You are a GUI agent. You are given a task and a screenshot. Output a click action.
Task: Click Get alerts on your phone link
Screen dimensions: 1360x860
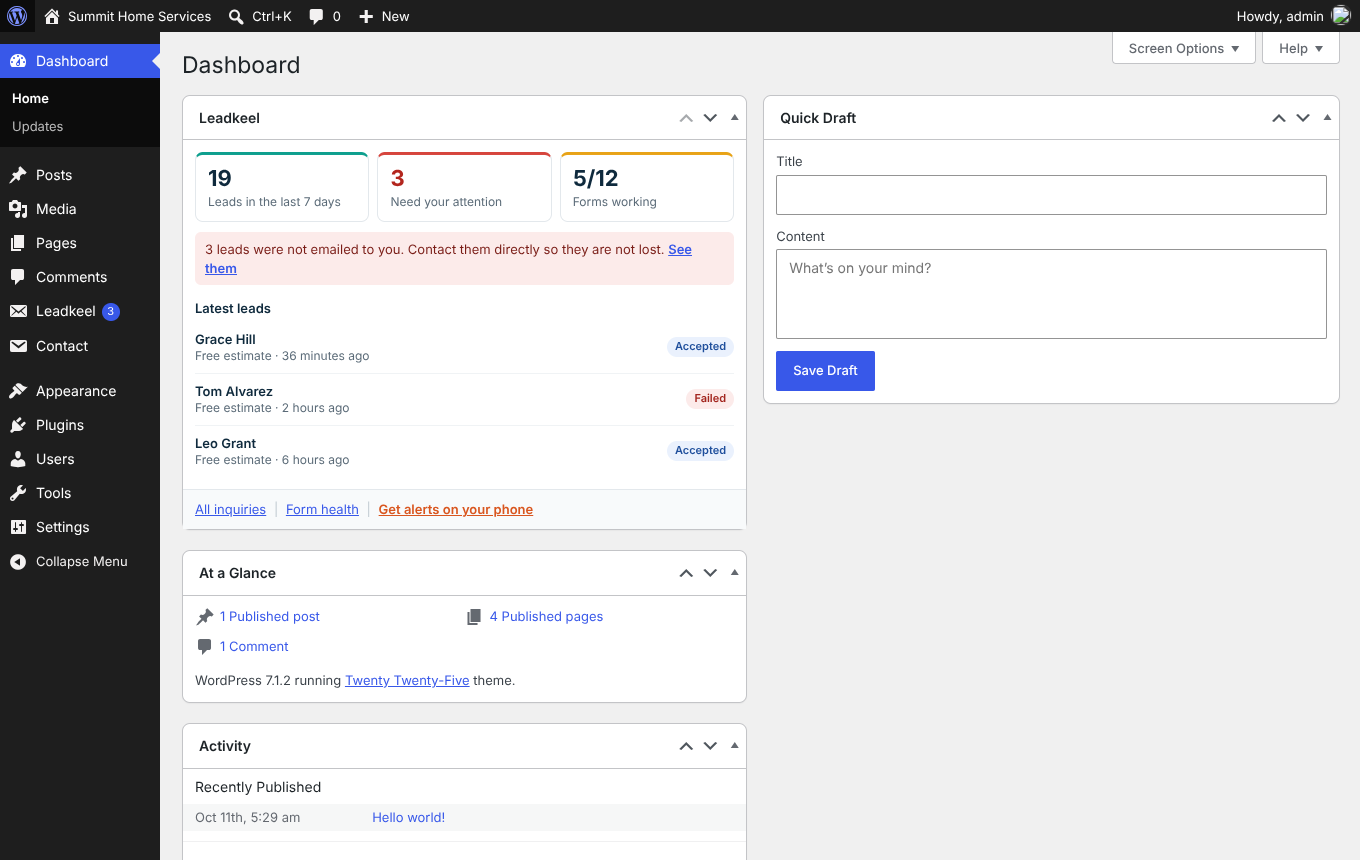point(455,510)
